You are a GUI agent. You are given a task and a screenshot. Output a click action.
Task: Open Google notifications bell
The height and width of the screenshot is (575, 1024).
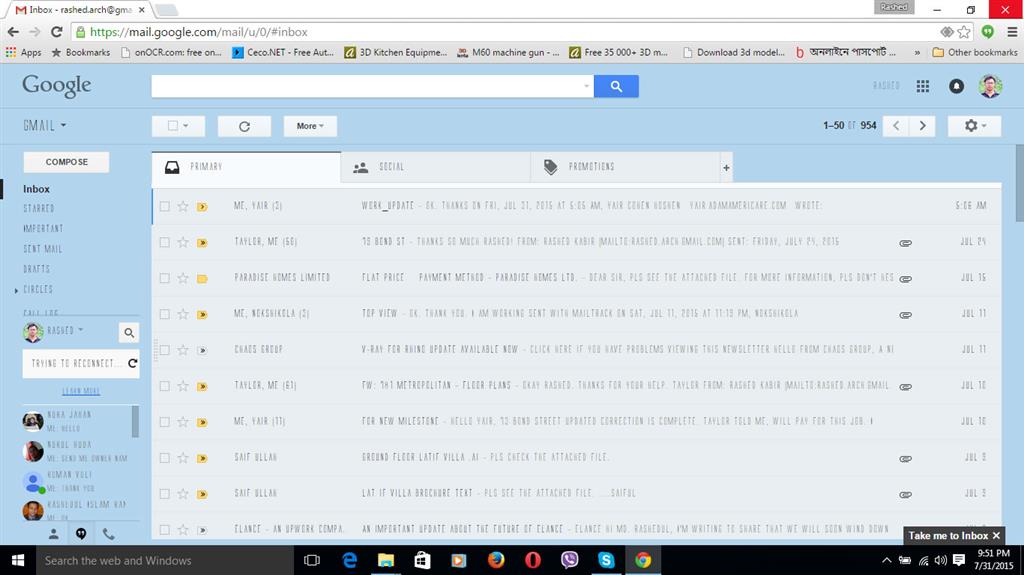click(x=956, y=86)
